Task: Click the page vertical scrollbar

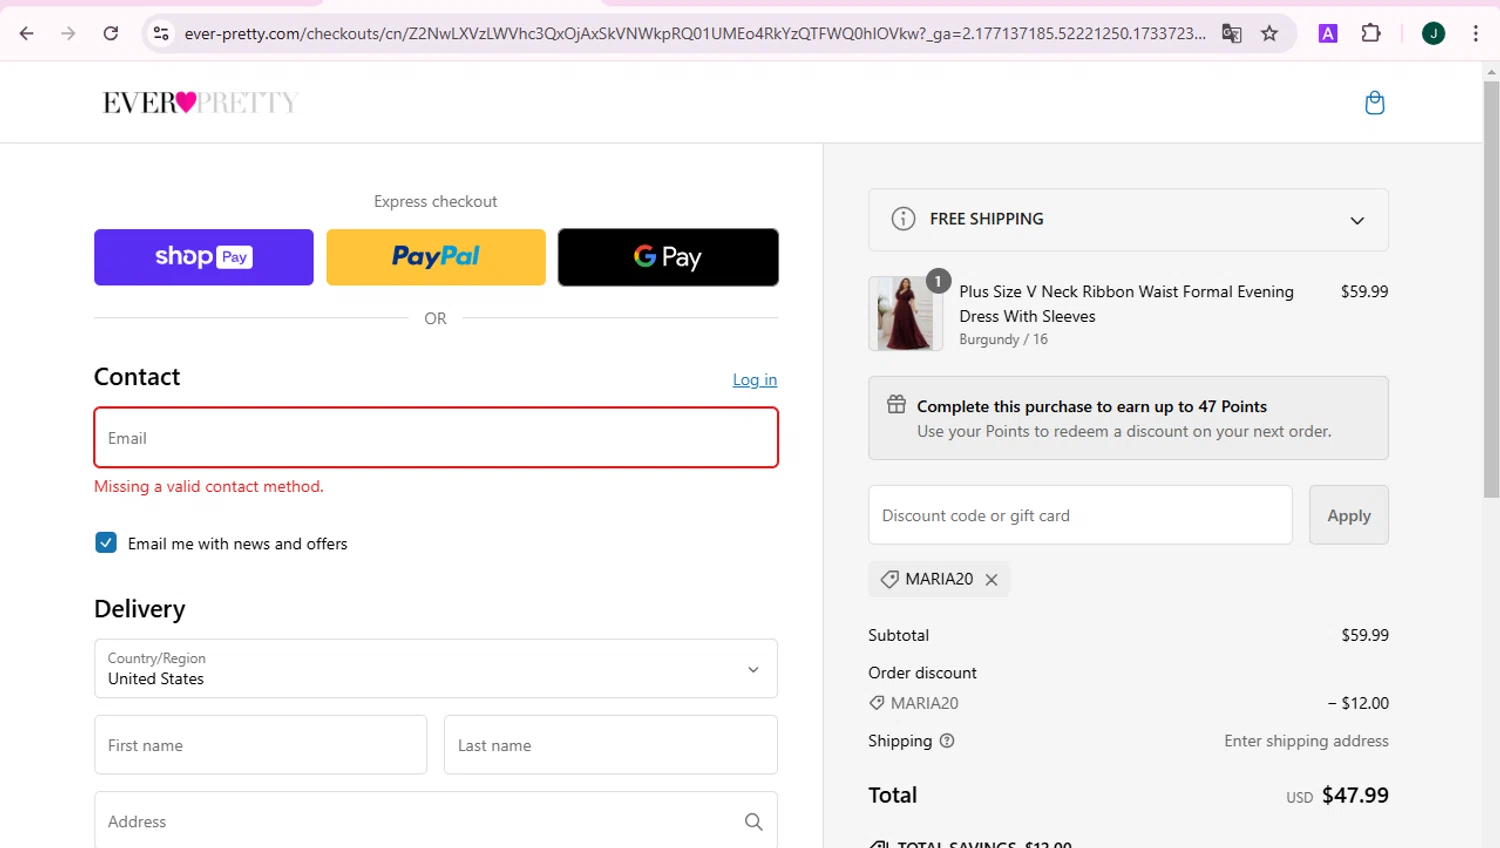Action: click(1491, 290)
